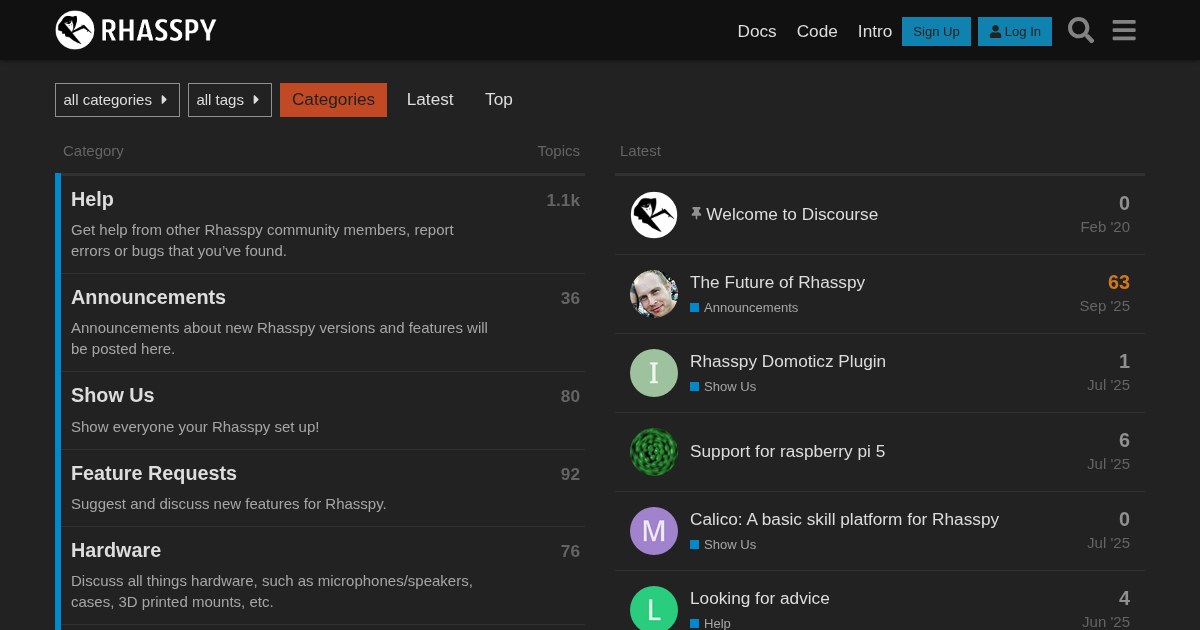Click the Latest column header
This screenshot has width=1200, height=630.
pyautogui.click(x=640, y=151)
